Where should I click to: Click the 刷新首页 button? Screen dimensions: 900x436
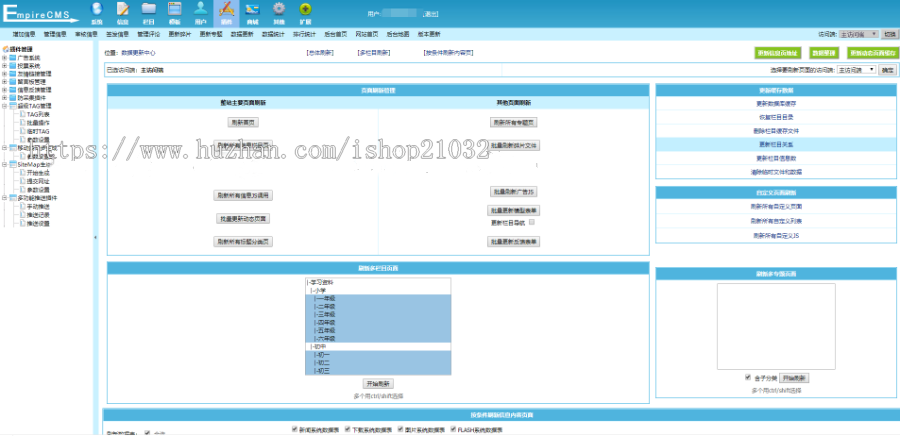tap(242, 122)
